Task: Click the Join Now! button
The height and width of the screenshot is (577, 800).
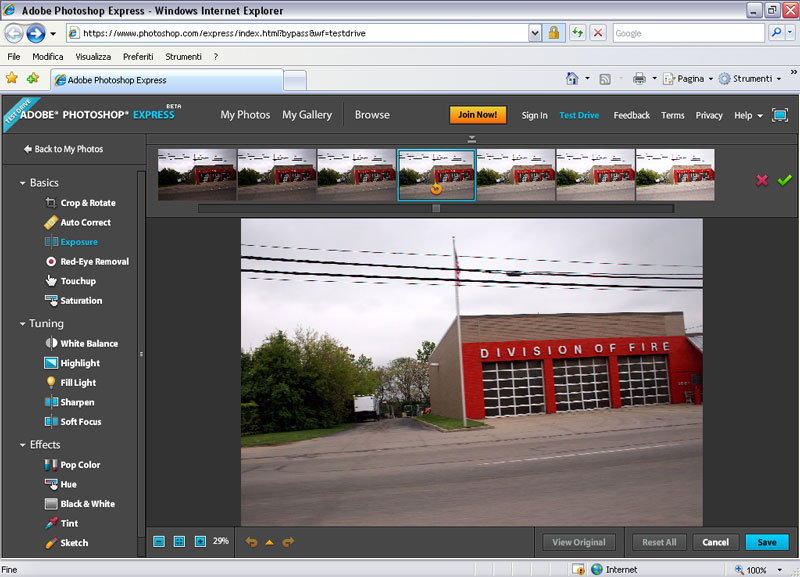Action: (x=478, y=115)
